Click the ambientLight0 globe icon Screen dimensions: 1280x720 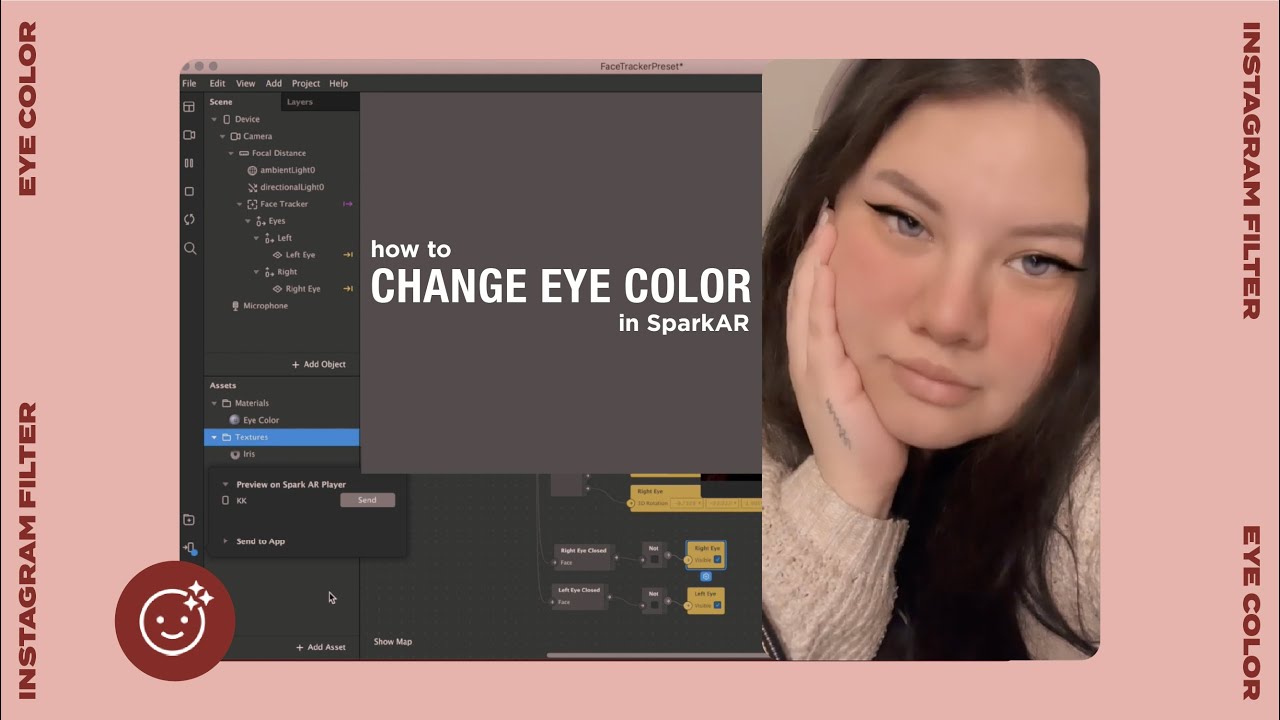coord(252,170)
